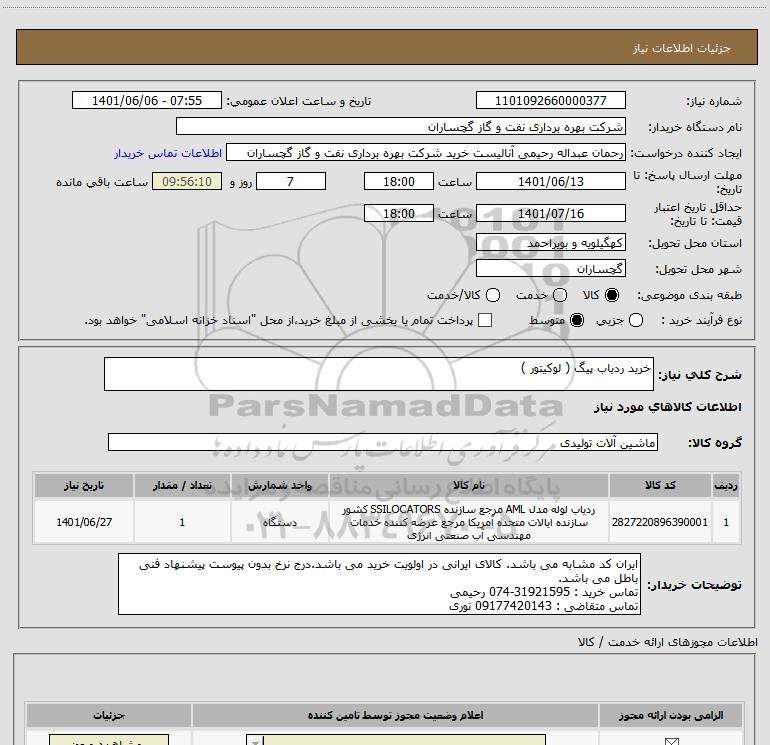Open the license status dropdown arrow
770x745 pixels.
point(255,741)
